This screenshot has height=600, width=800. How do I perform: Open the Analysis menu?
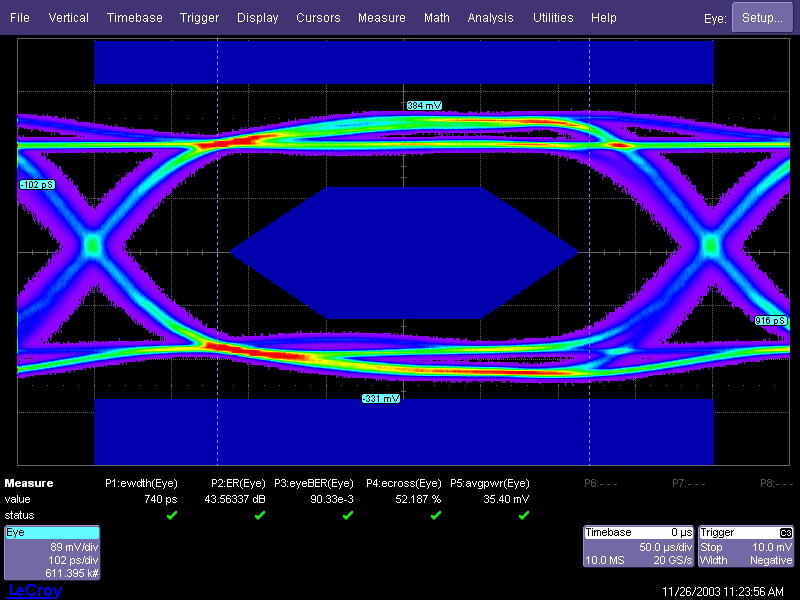pyautogui.click(x=490, y=18)
